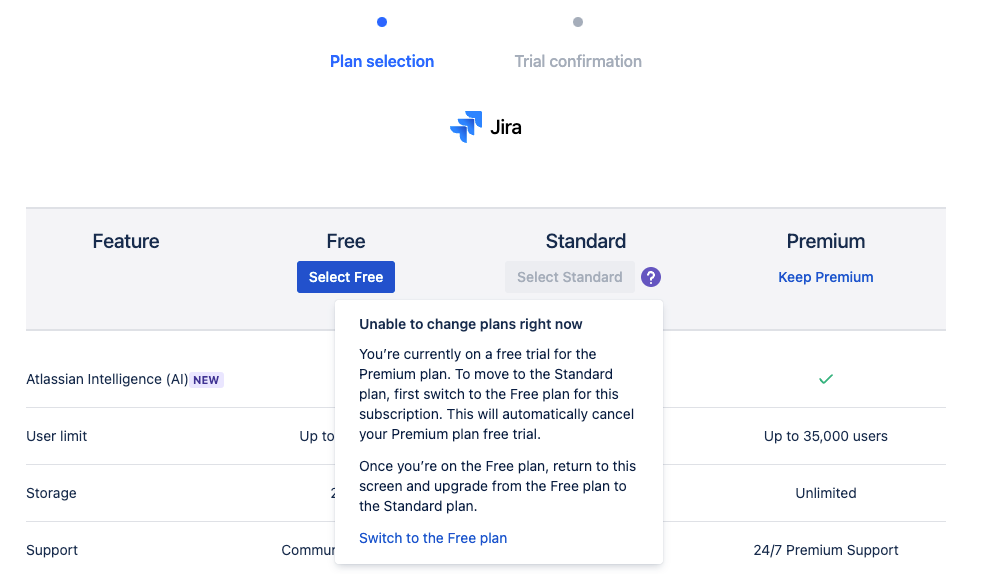Click the Atlassian Intelligence (AI) feature row label

coord(107,379)
